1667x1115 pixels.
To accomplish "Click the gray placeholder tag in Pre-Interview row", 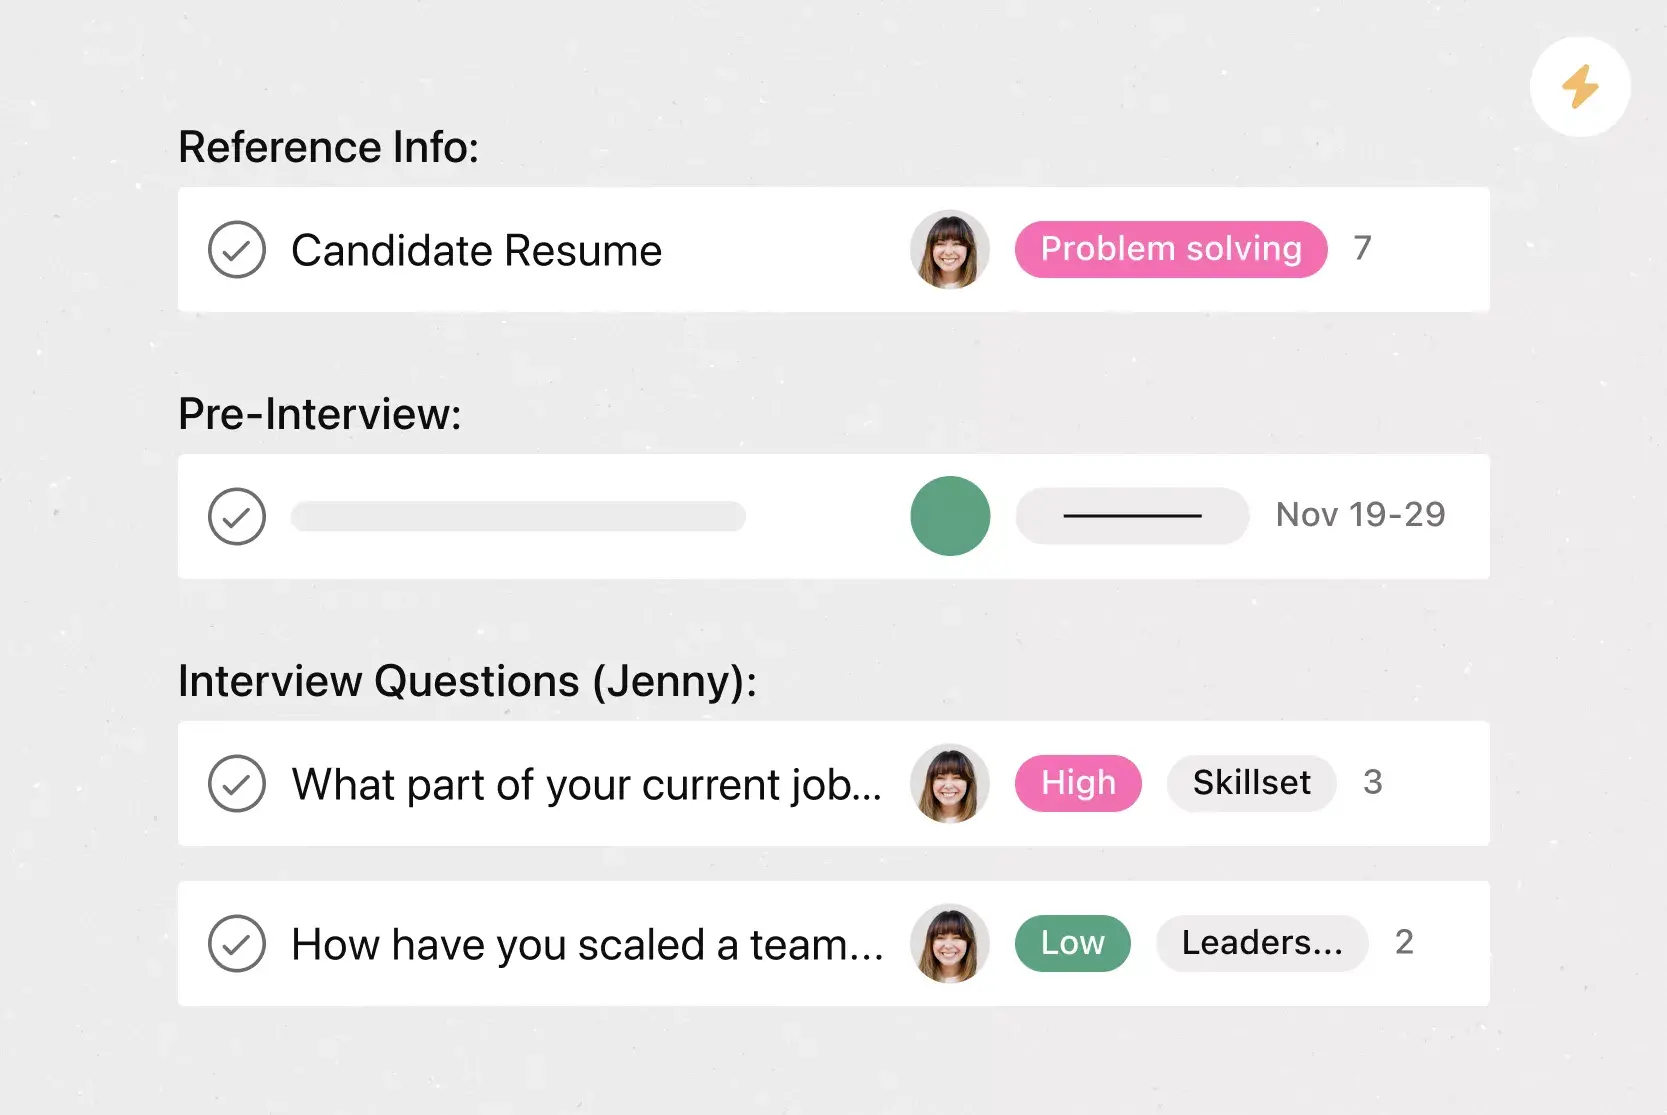I will tap(1132, 516).
